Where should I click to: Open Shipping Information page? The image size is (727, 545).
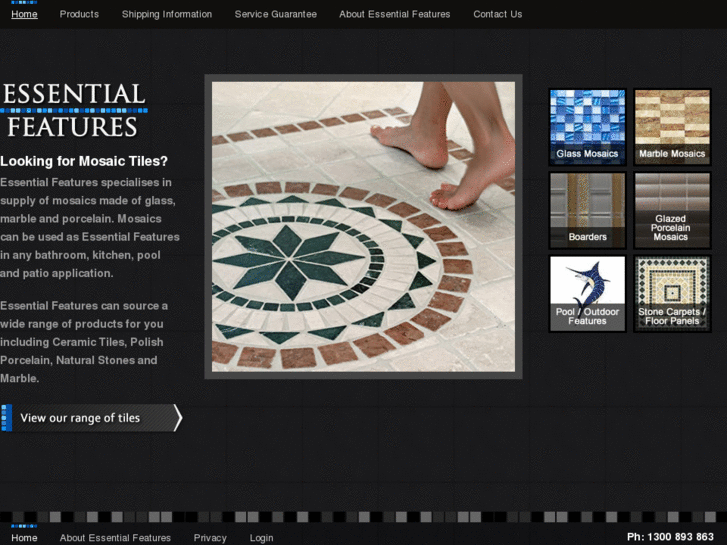point(167,14)
